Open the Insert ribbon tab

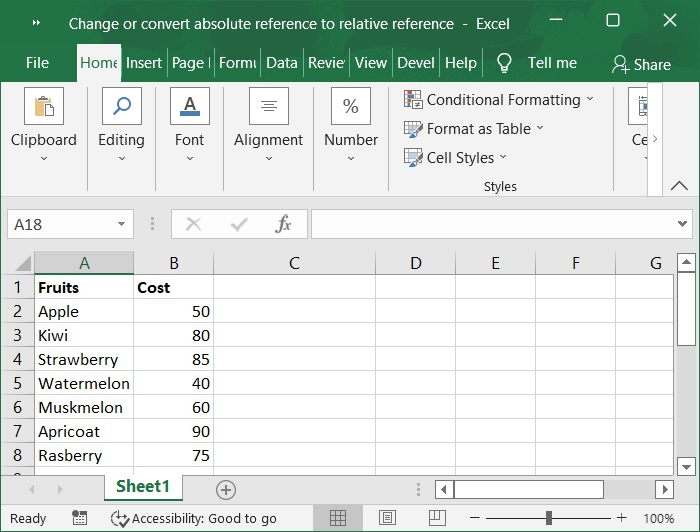click(x=144, y=62)
